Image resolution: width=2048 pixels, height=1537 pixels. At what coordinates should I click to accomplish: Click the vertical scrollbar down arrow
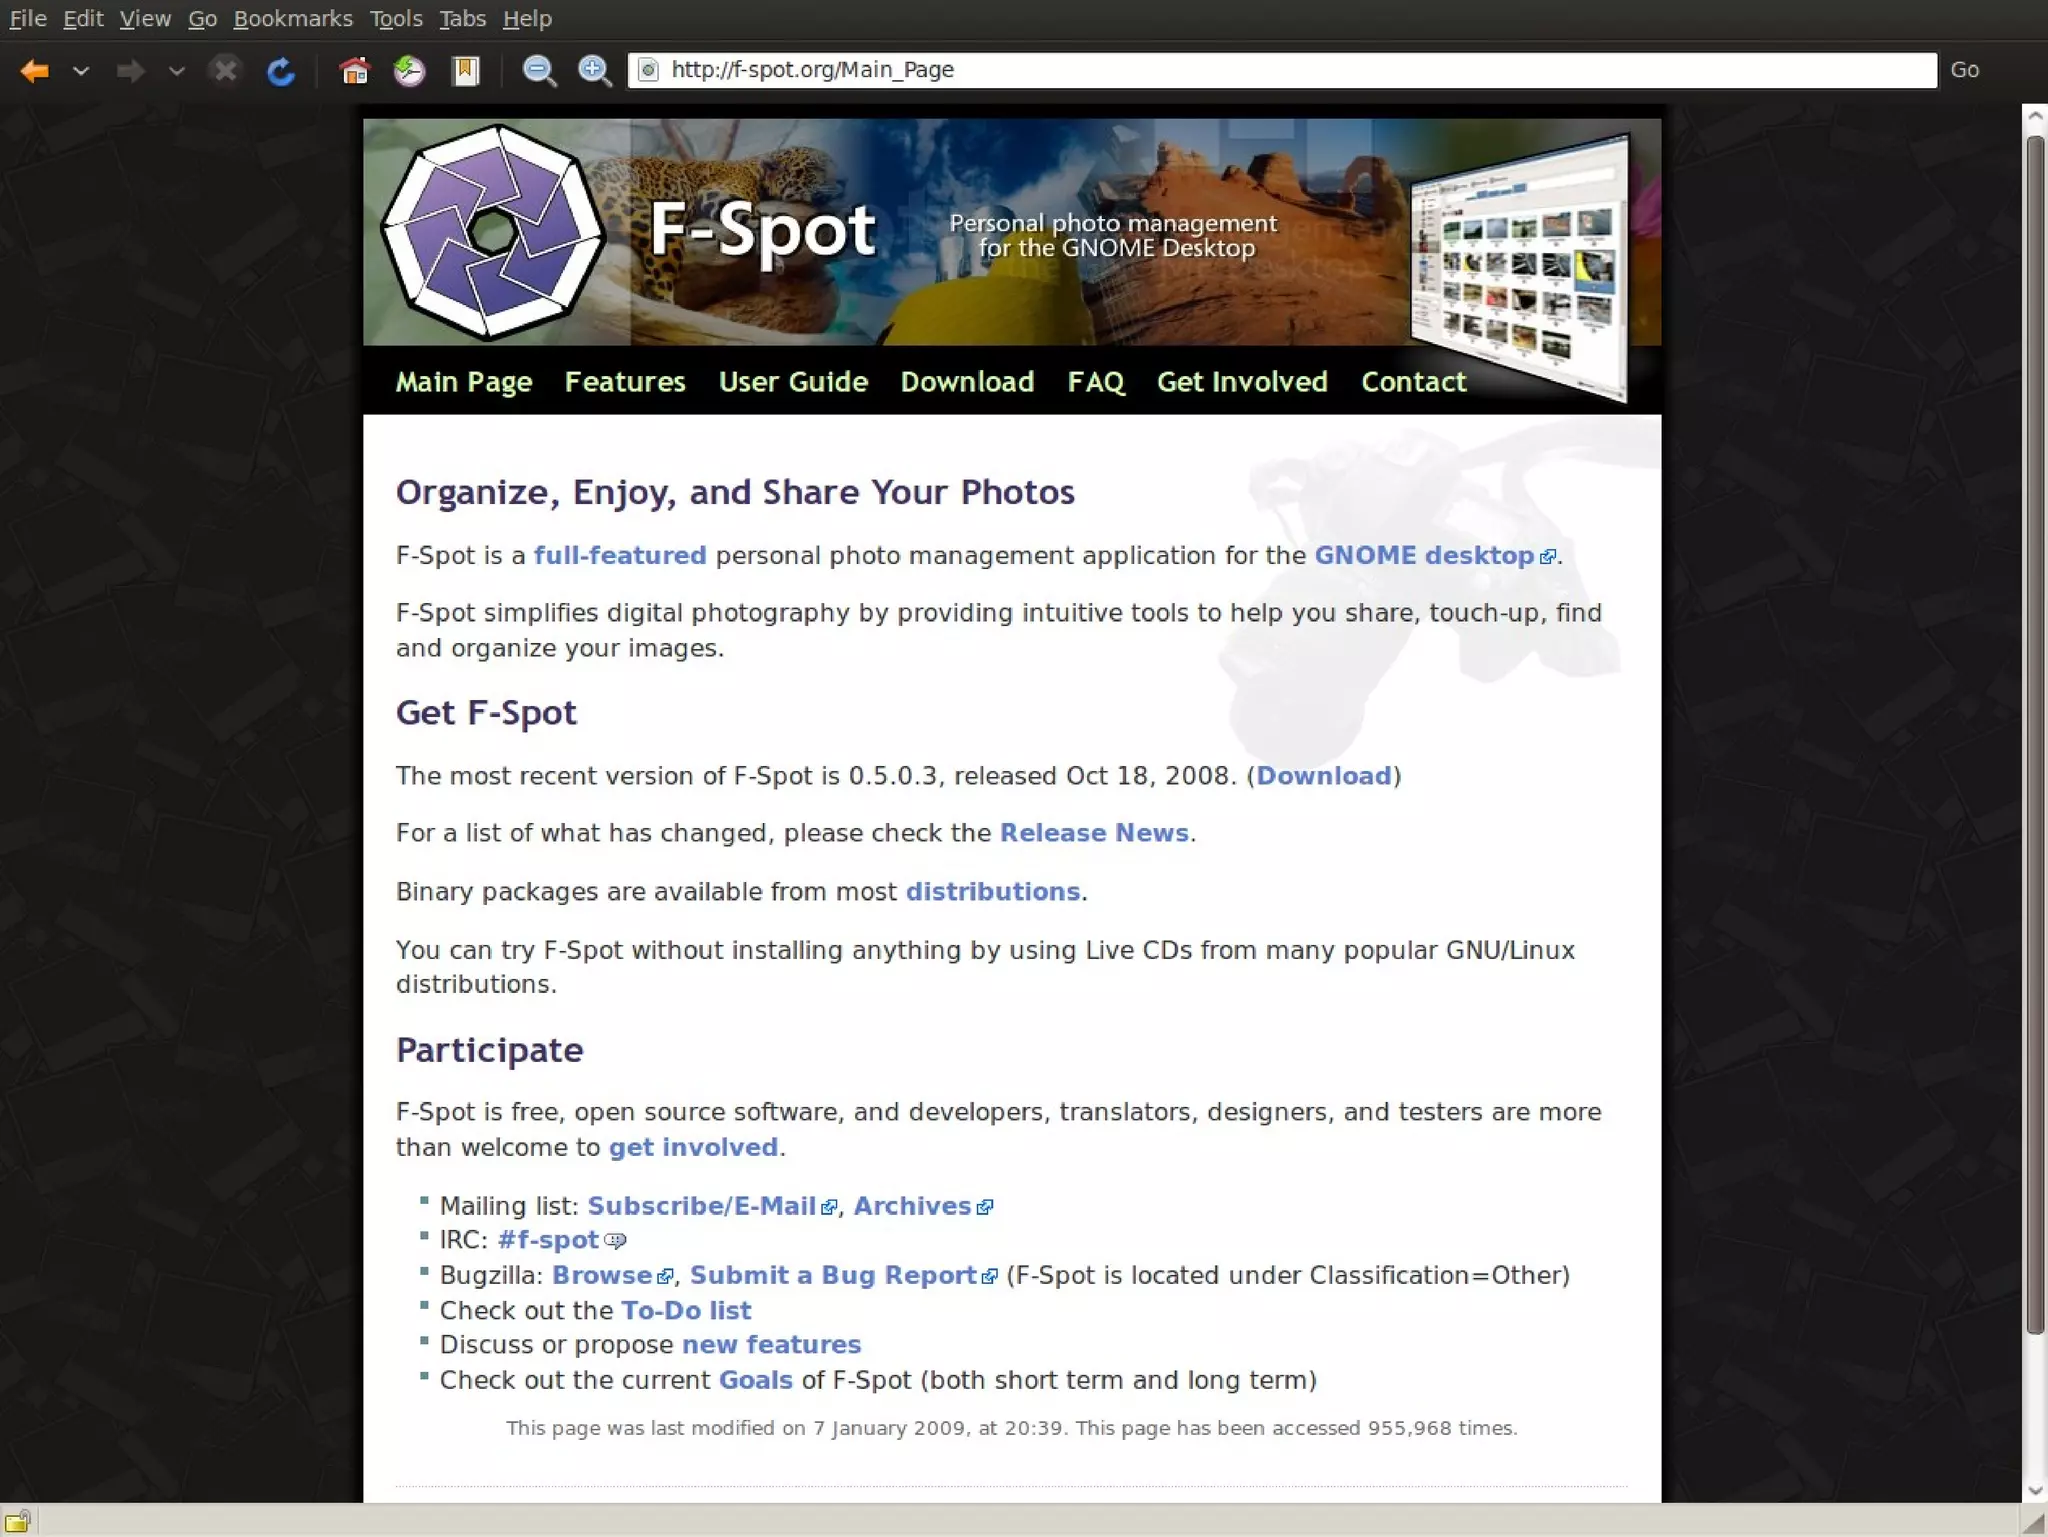tap(2035, 1490)
